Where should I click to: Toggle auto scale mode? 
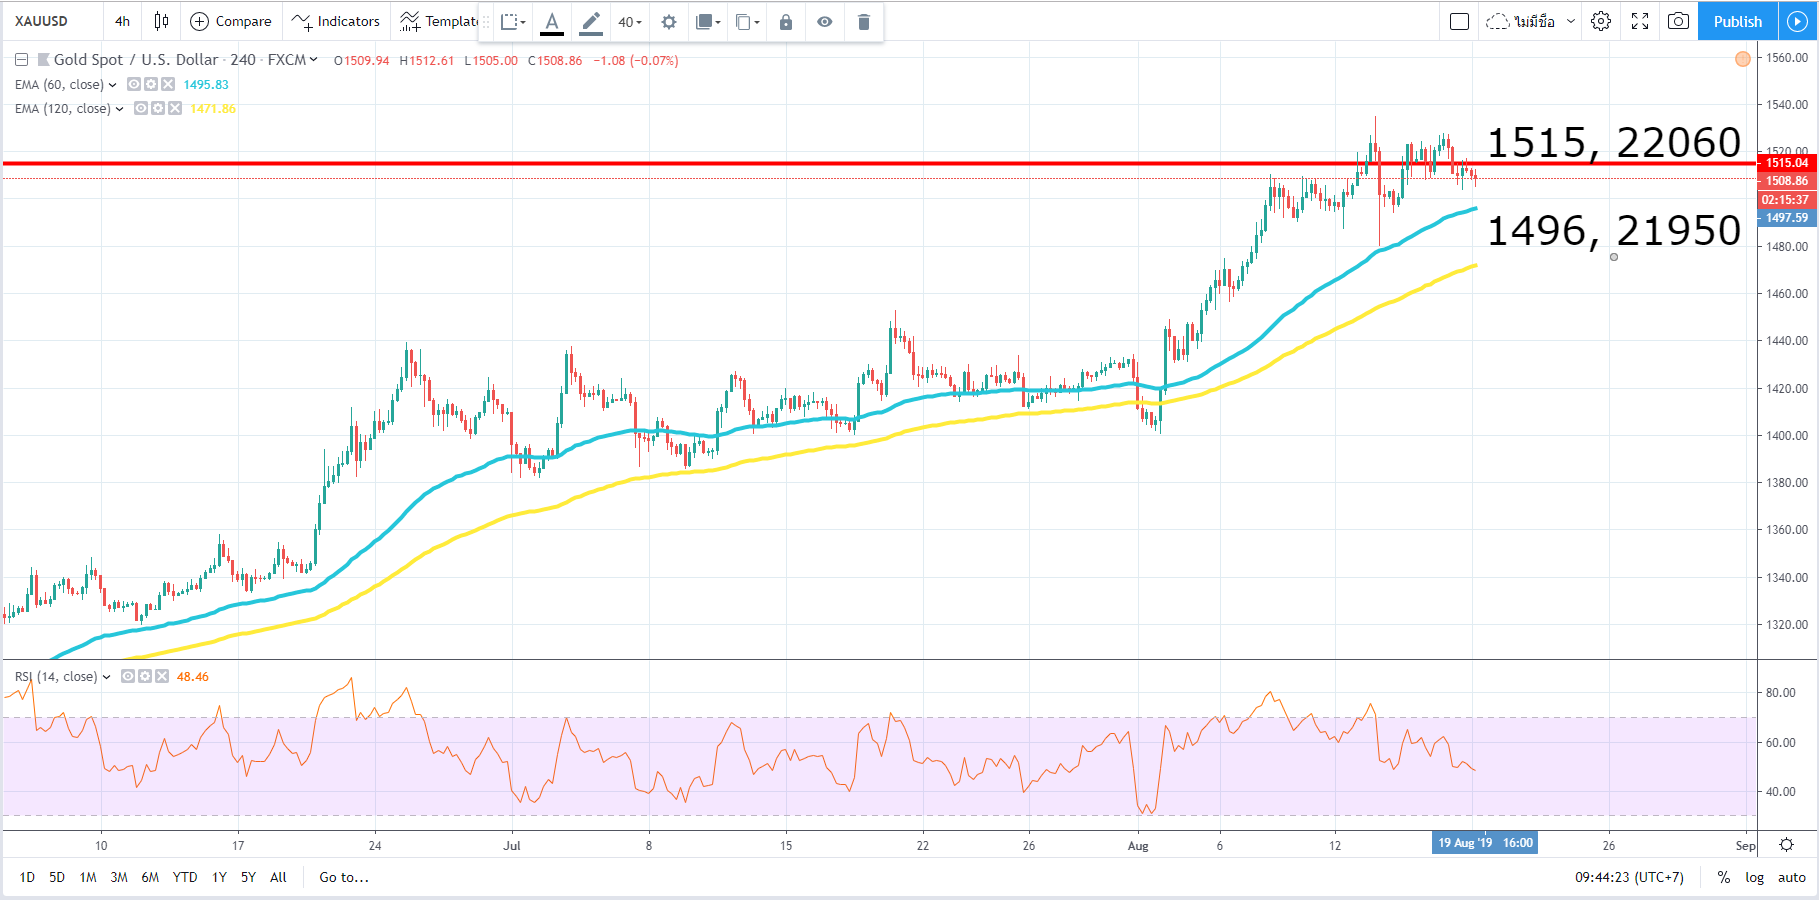[x=1792, y=877]
